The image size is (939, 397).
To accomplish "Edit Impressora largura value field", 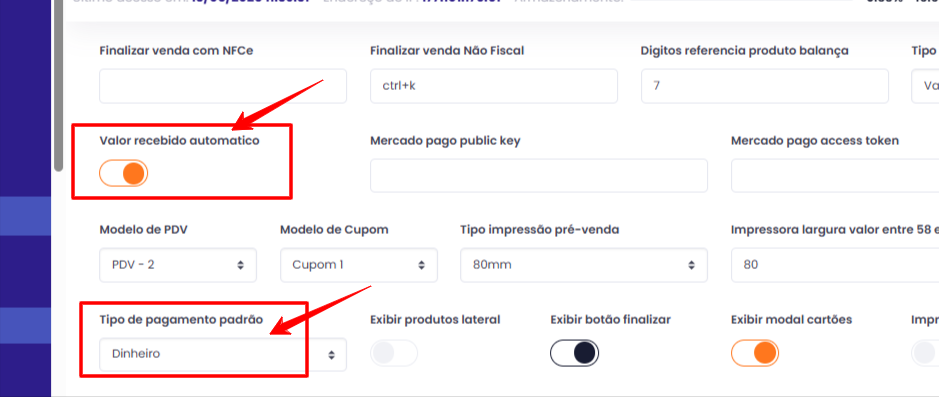I will coord(835,265).
